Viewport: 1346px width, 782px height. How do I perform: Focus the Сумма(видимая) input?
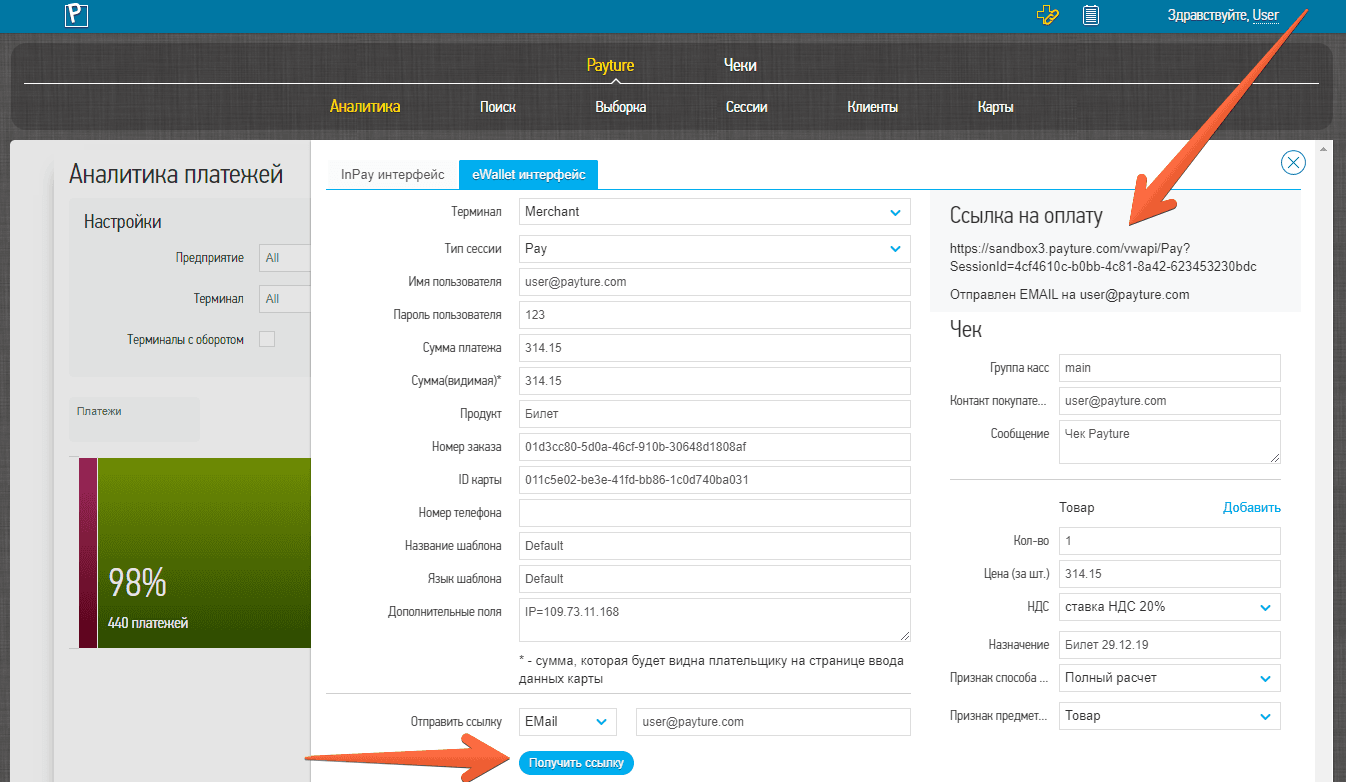(x=715, y=381)
